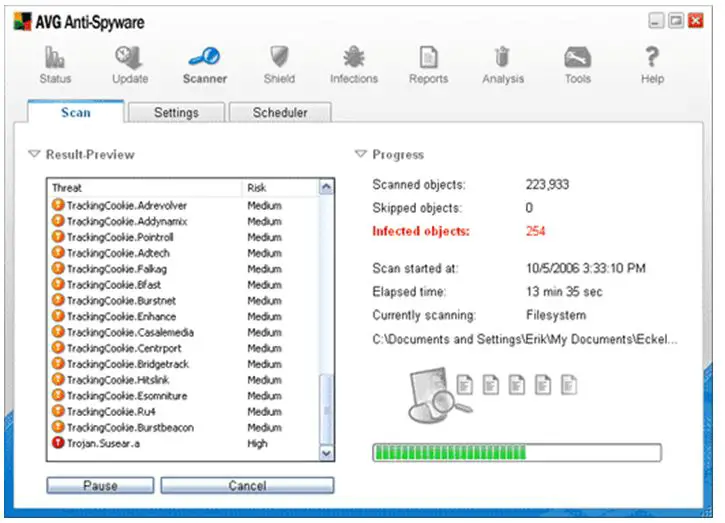This screenshot has width=725, height=523.
Task: Switch to the Settings tab
Action: pos(176,112)
